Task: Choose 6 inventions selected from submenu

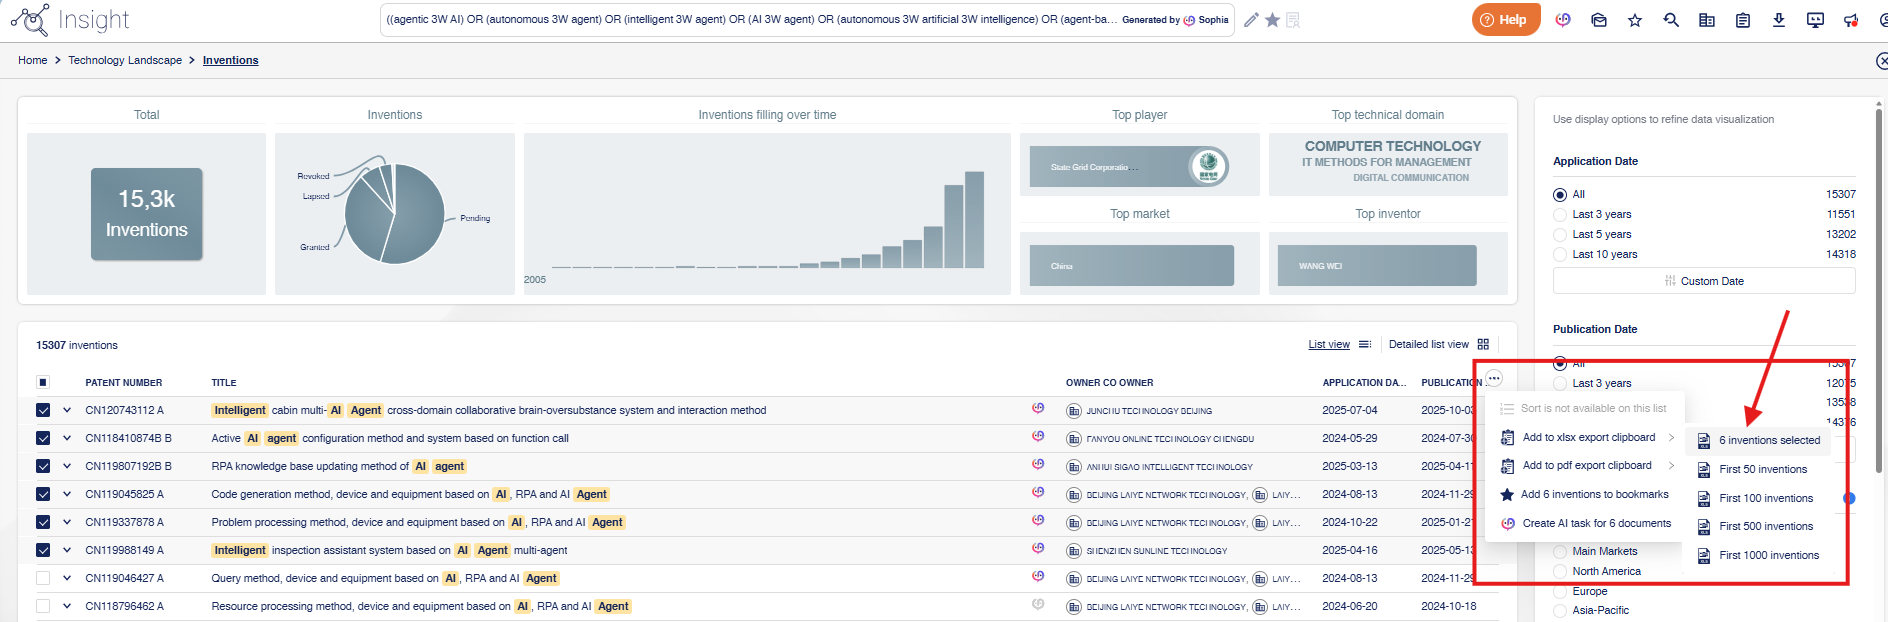Action: pos(1759,441)
